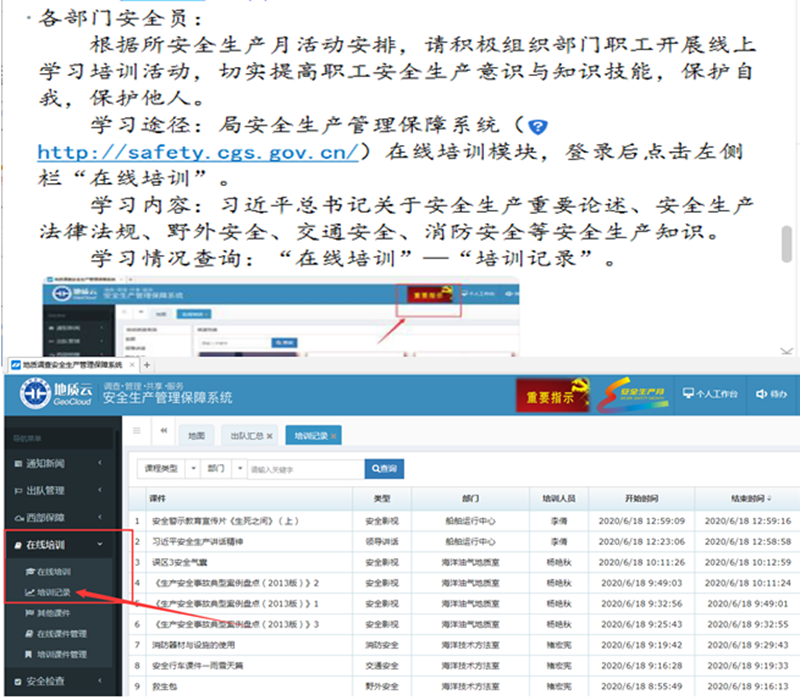
Task: Close the 培训记录 tab
Action: point(335,436)
